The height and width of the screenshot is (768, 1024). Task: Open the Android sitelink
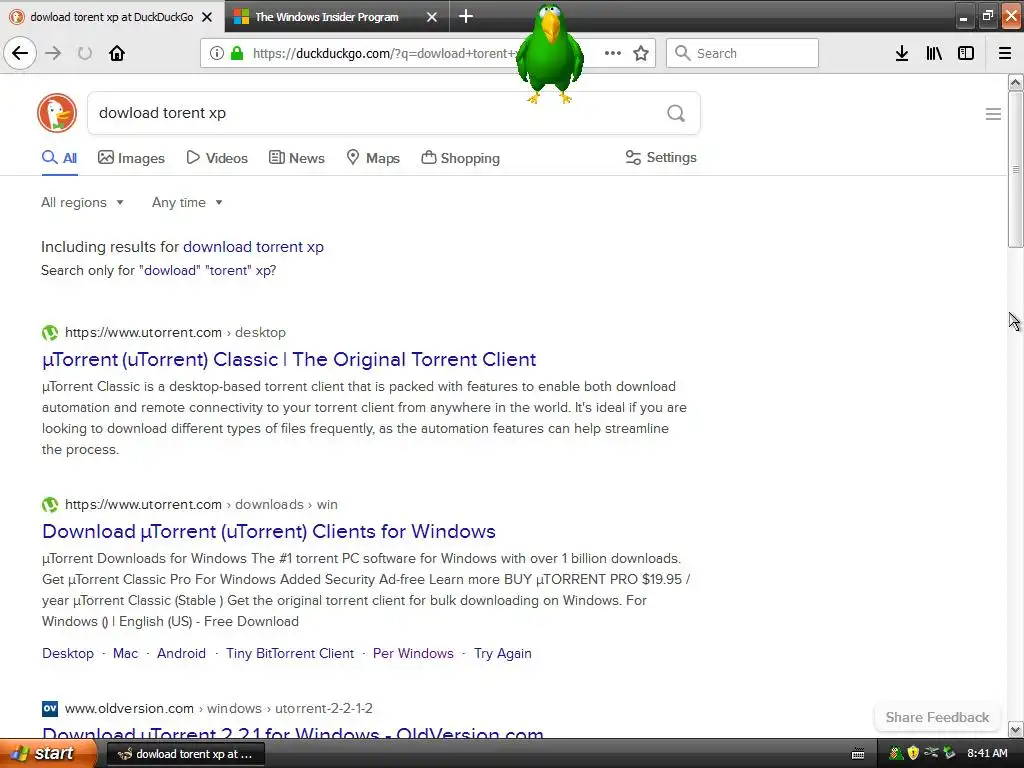pyautogui.click(x=182, y=654)
